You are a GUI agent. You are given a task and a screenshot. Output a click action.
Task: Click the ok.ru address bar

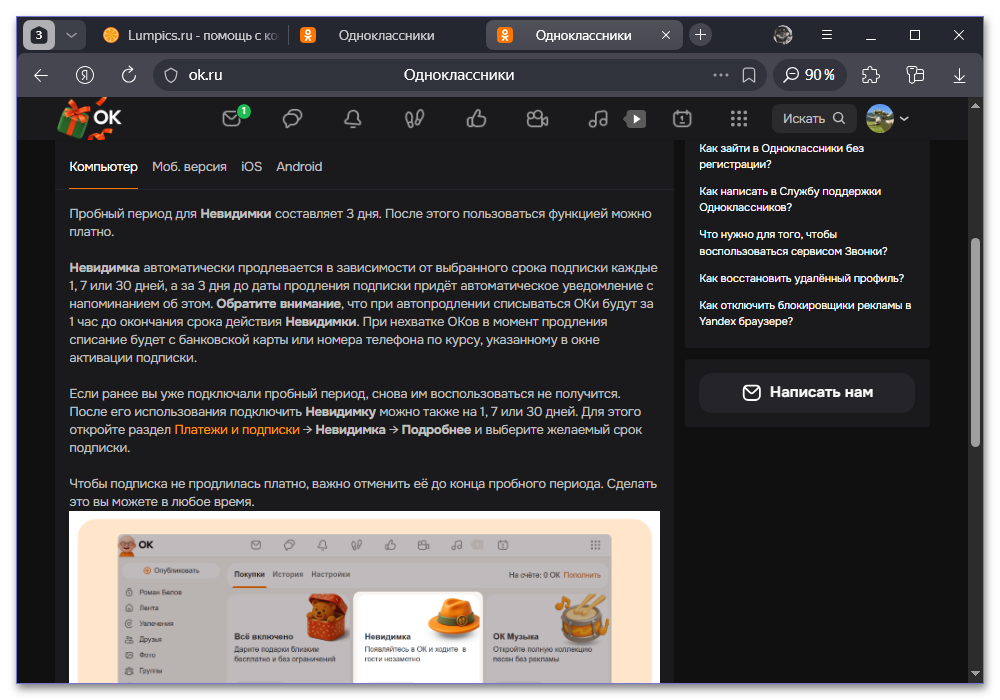[459, 75]
